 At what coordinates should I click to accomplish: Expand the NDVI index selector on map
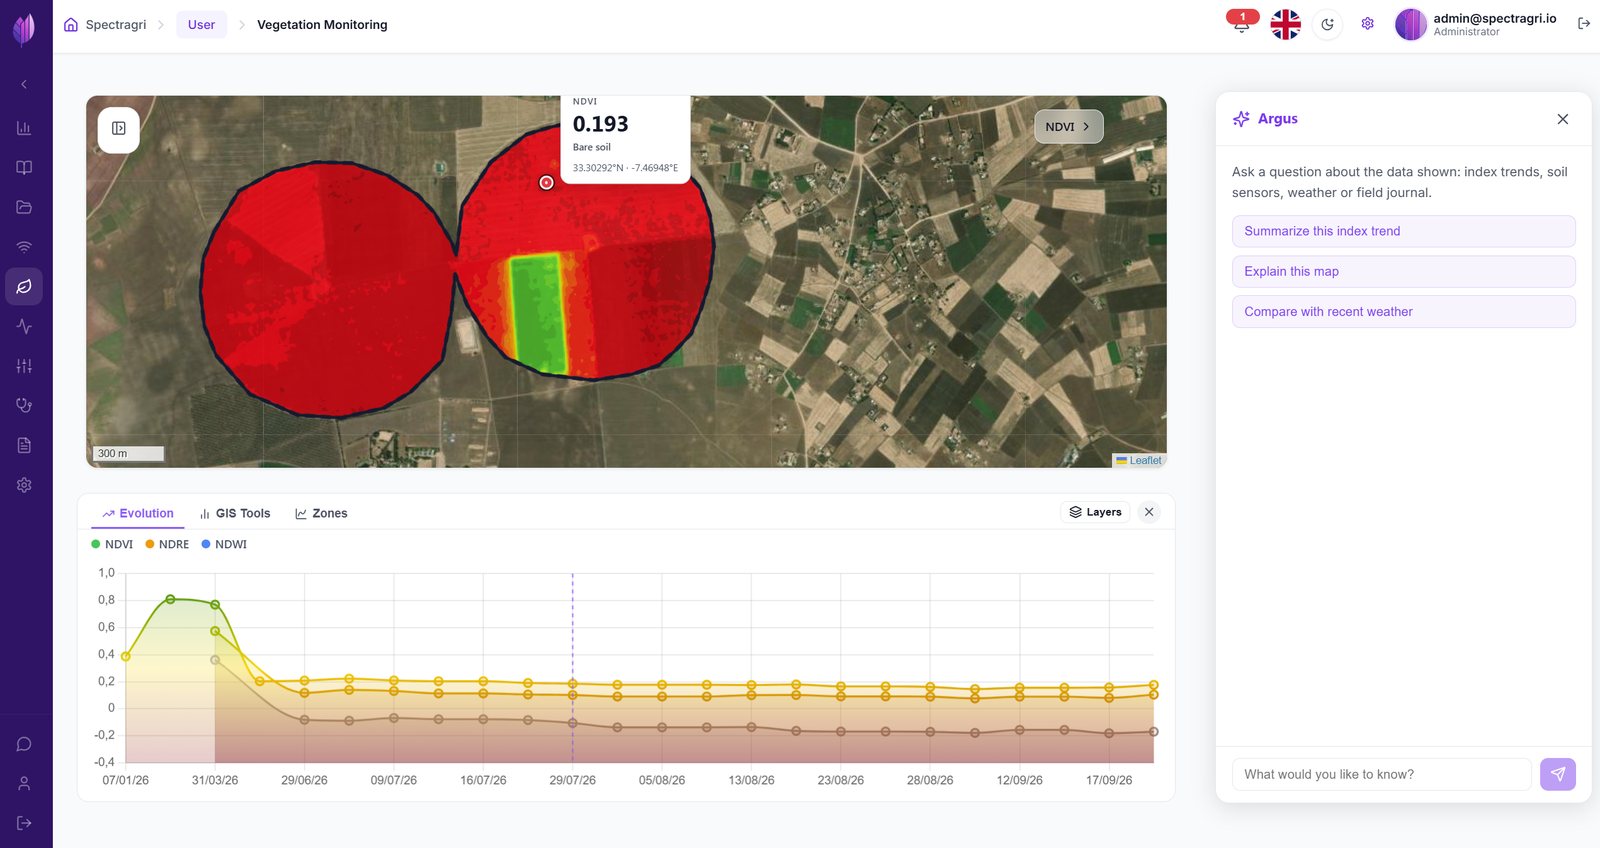click(x=1068, y=127)
